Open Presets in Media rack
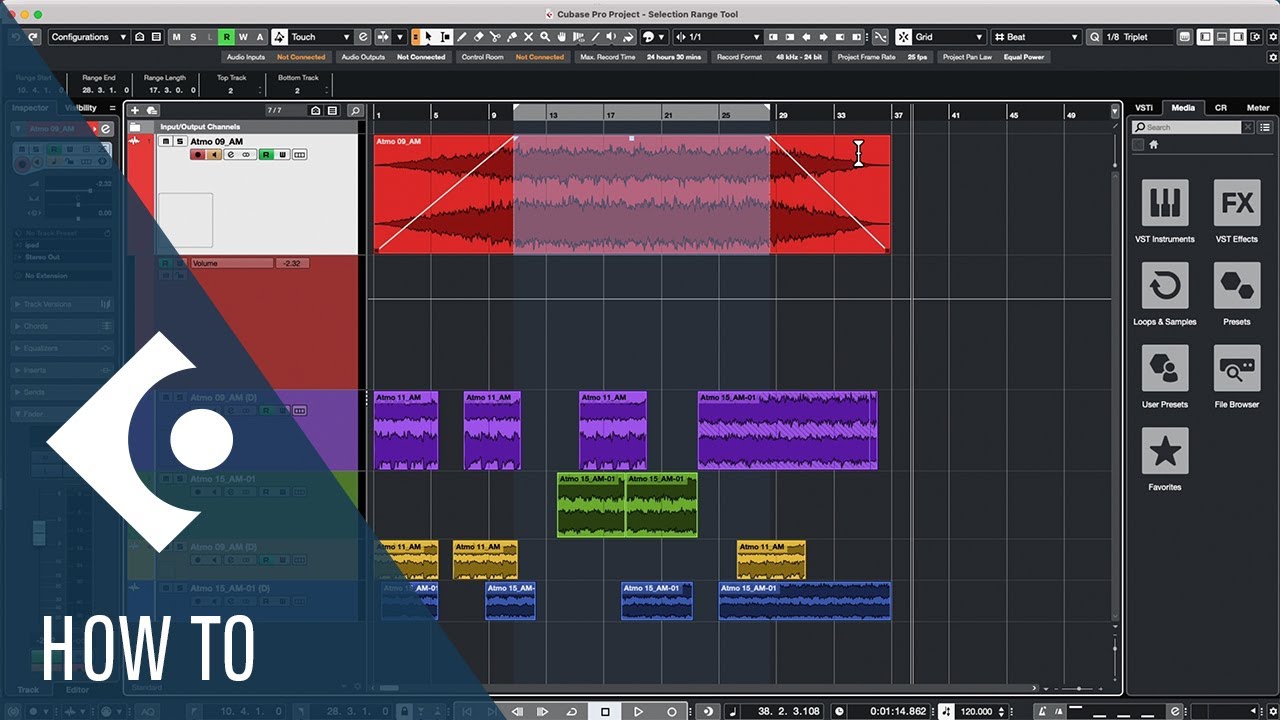Screen dimensions: 1280x720 pyautogui.click(x=1237, y=286)
